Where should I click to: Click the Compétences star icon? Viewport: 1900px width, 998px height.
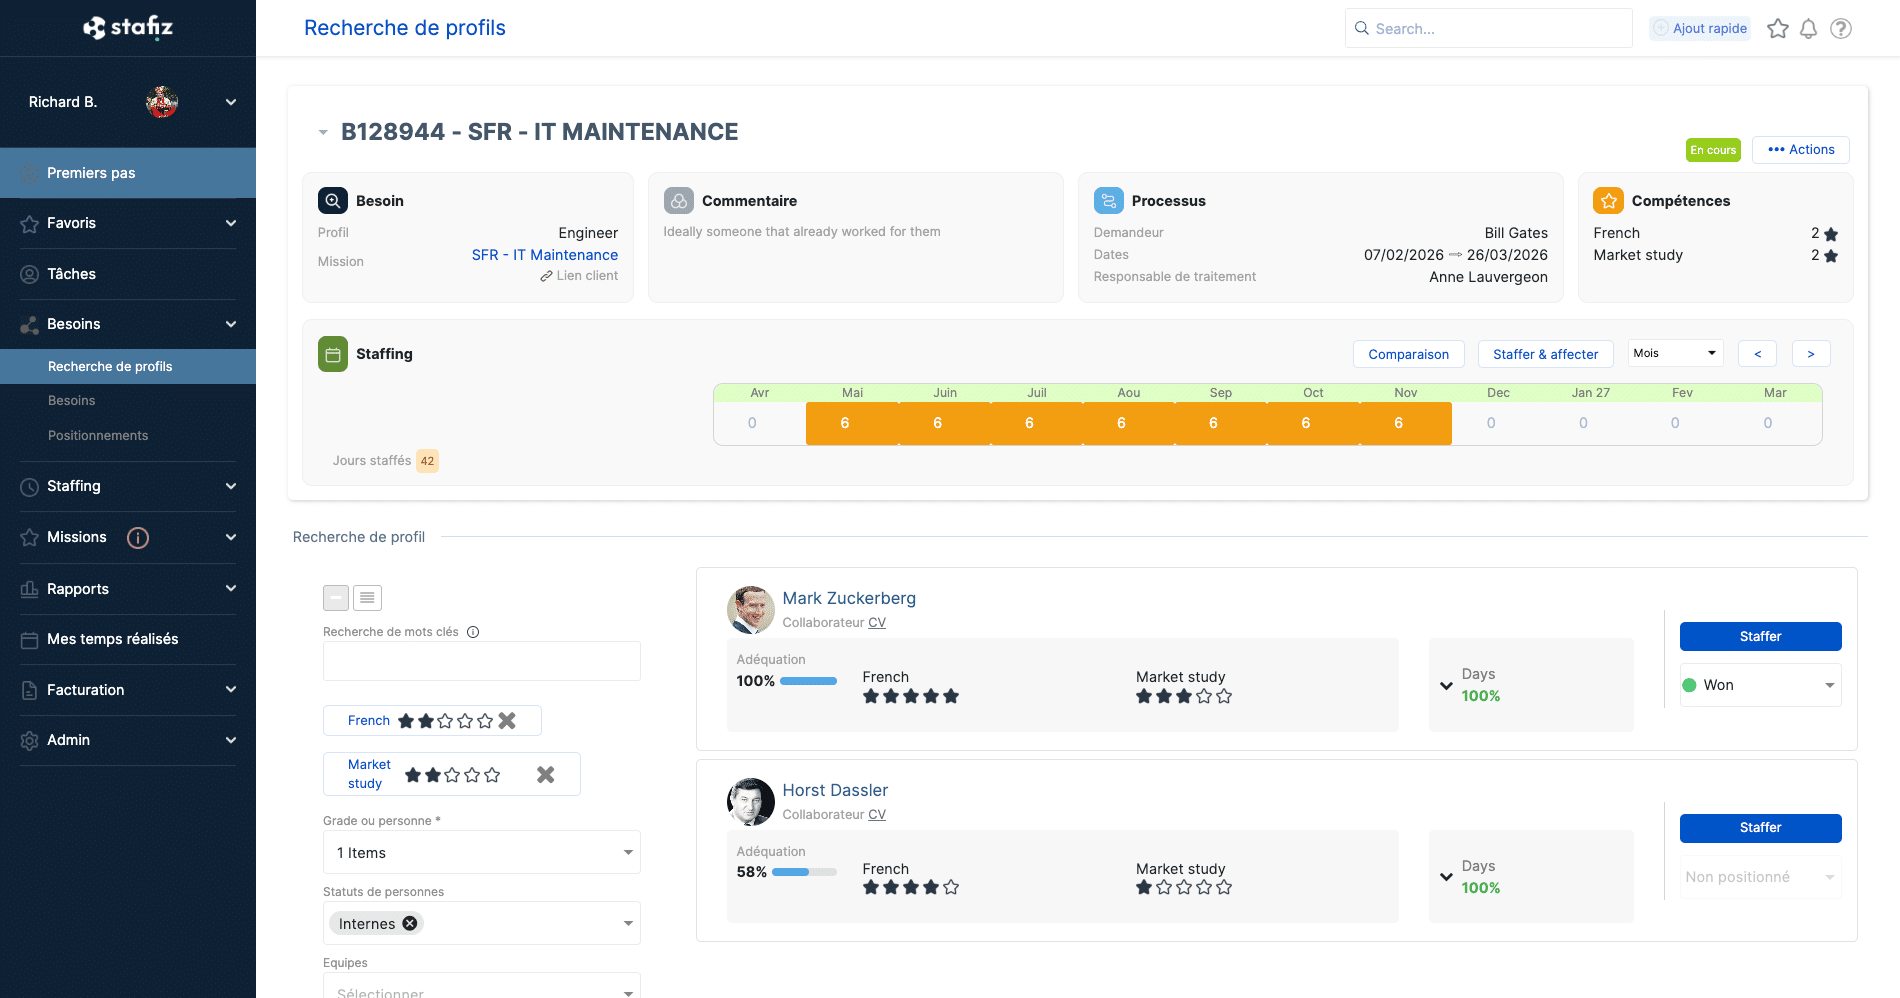pos(1607,200)
